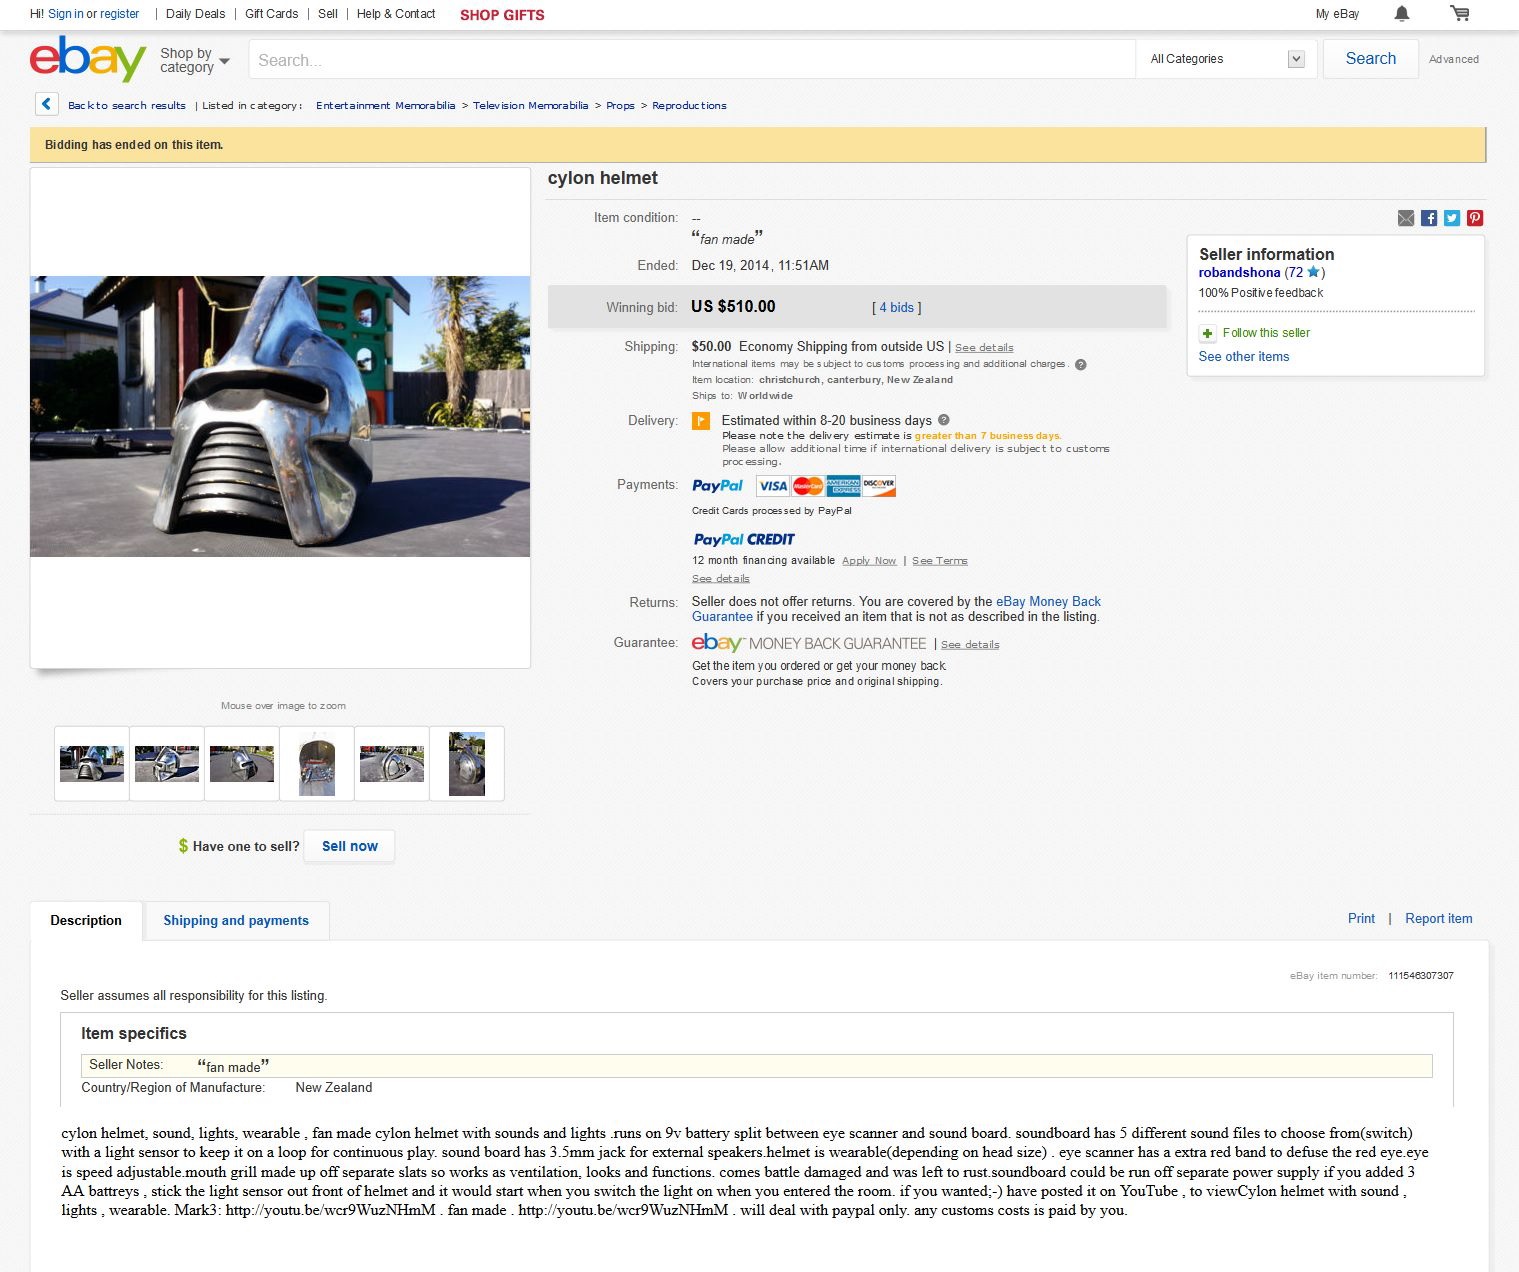Click See details next to shipping
The height and width of the screenshot is (1272, 1519).
click(x=984, y=348)
